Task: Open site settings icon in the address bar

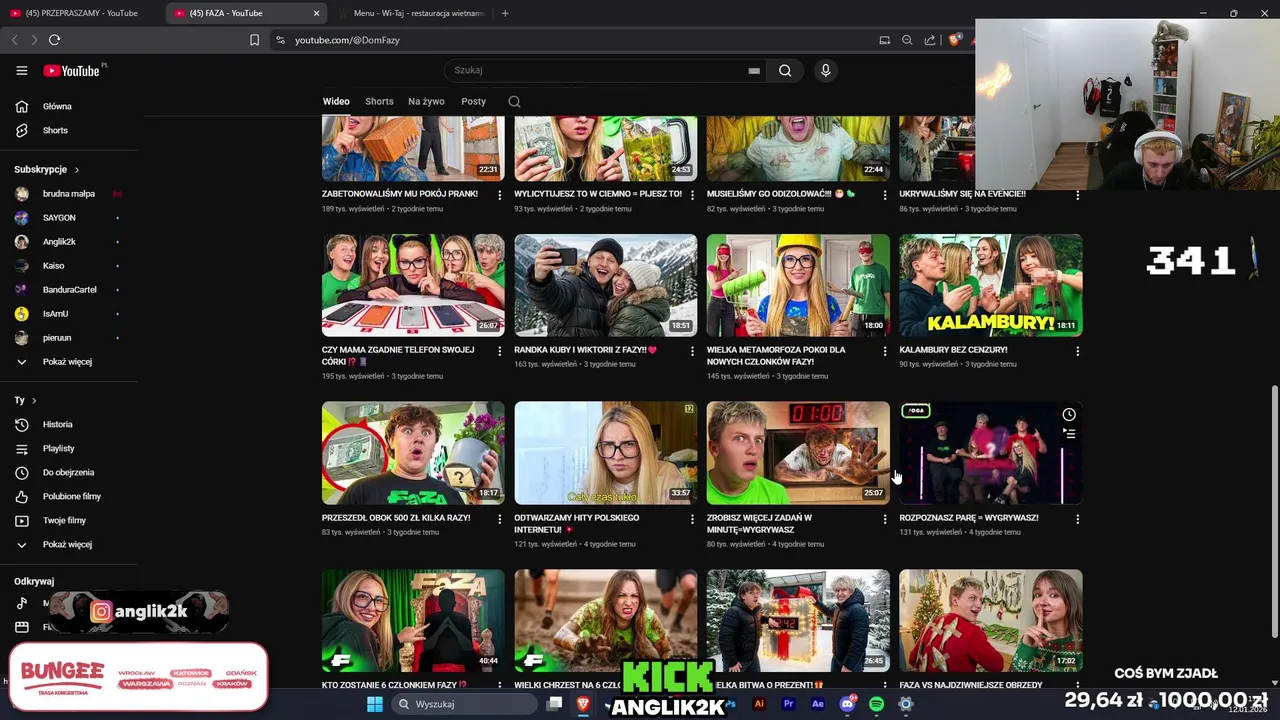Action: (280, 40)
